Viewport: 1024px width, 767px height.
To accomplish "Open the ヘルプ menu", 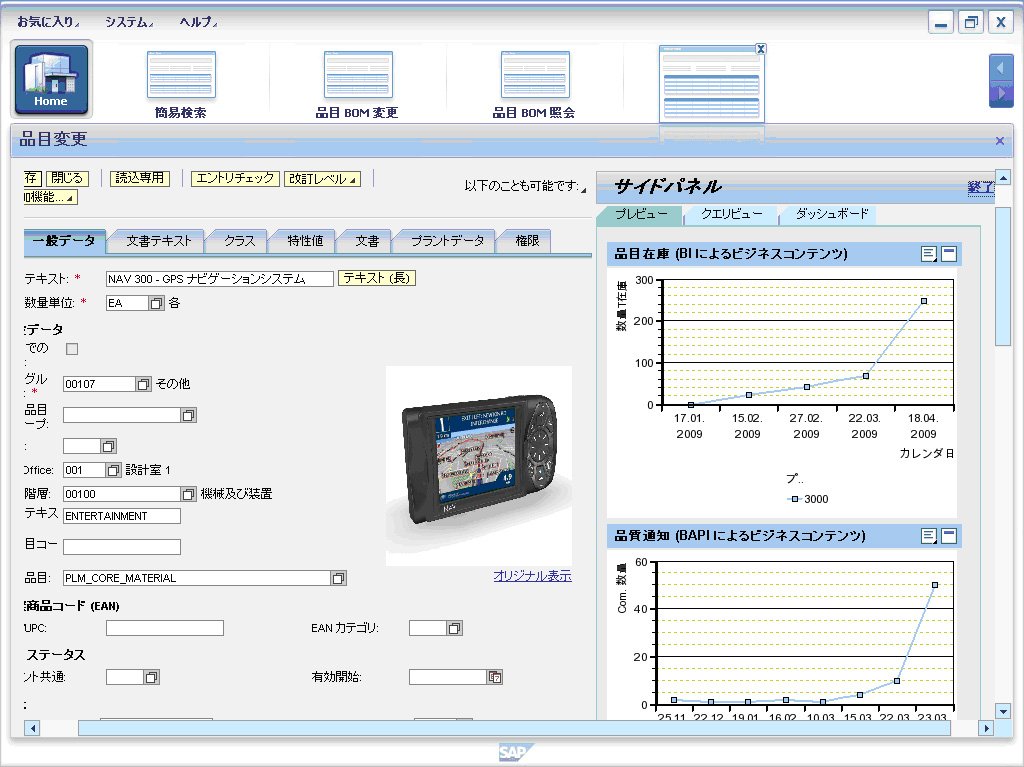I will tap(198, 22).
